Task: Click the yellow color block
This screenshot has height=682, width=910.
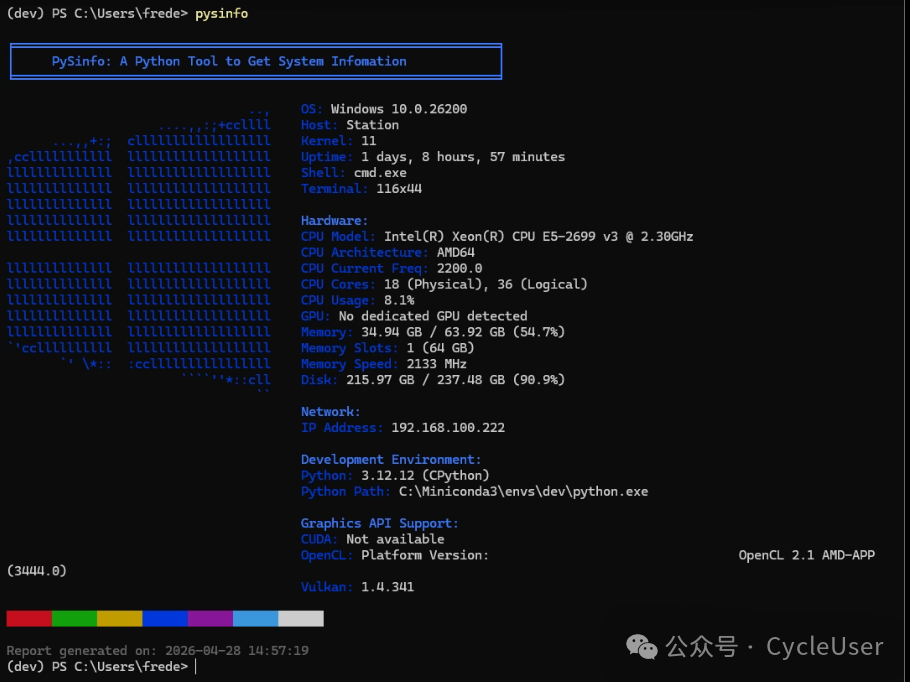Action: coord(120,618)
